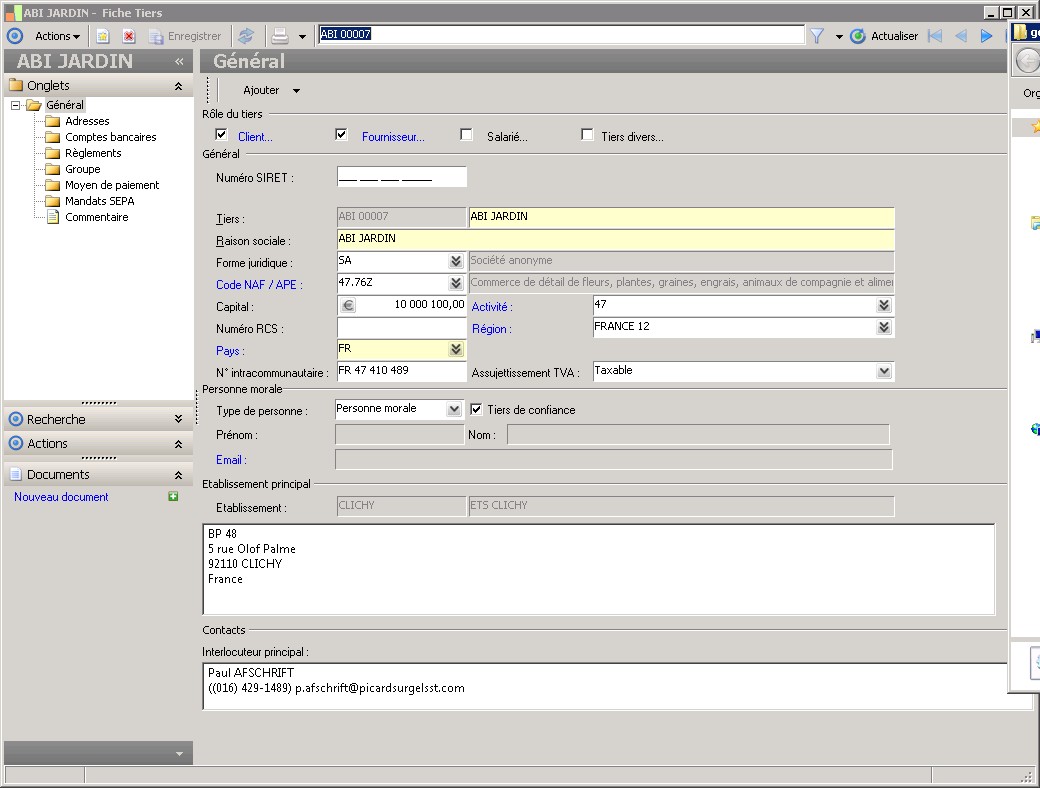
Task: Click the Actualiser button
Action: pyautogui.click(x=884, y=36)
